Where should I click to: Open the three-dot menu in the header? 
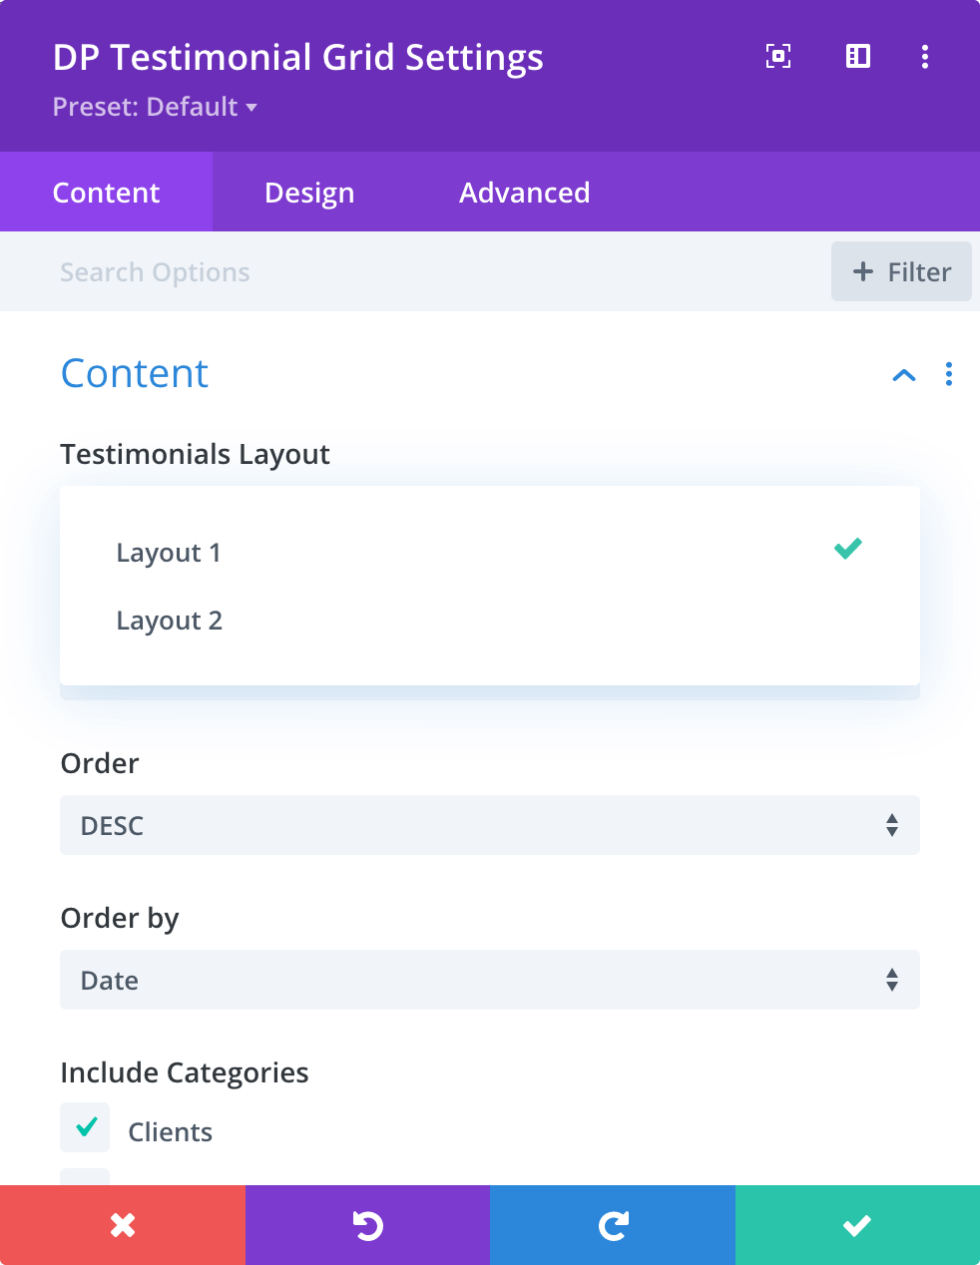point(924,57)
